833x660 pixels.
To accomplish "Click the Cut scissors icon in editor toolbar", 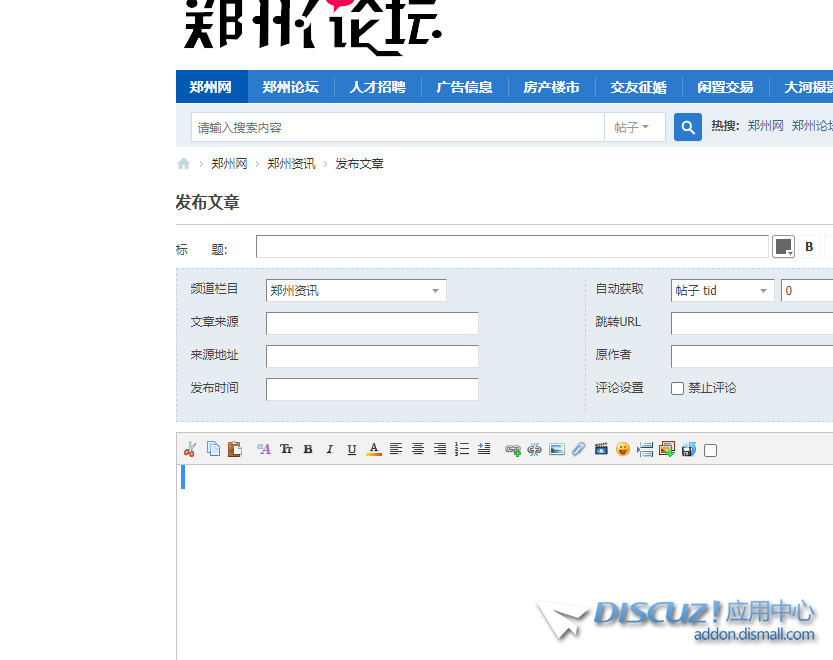I will pyautogui.click(x=190, y=450).
